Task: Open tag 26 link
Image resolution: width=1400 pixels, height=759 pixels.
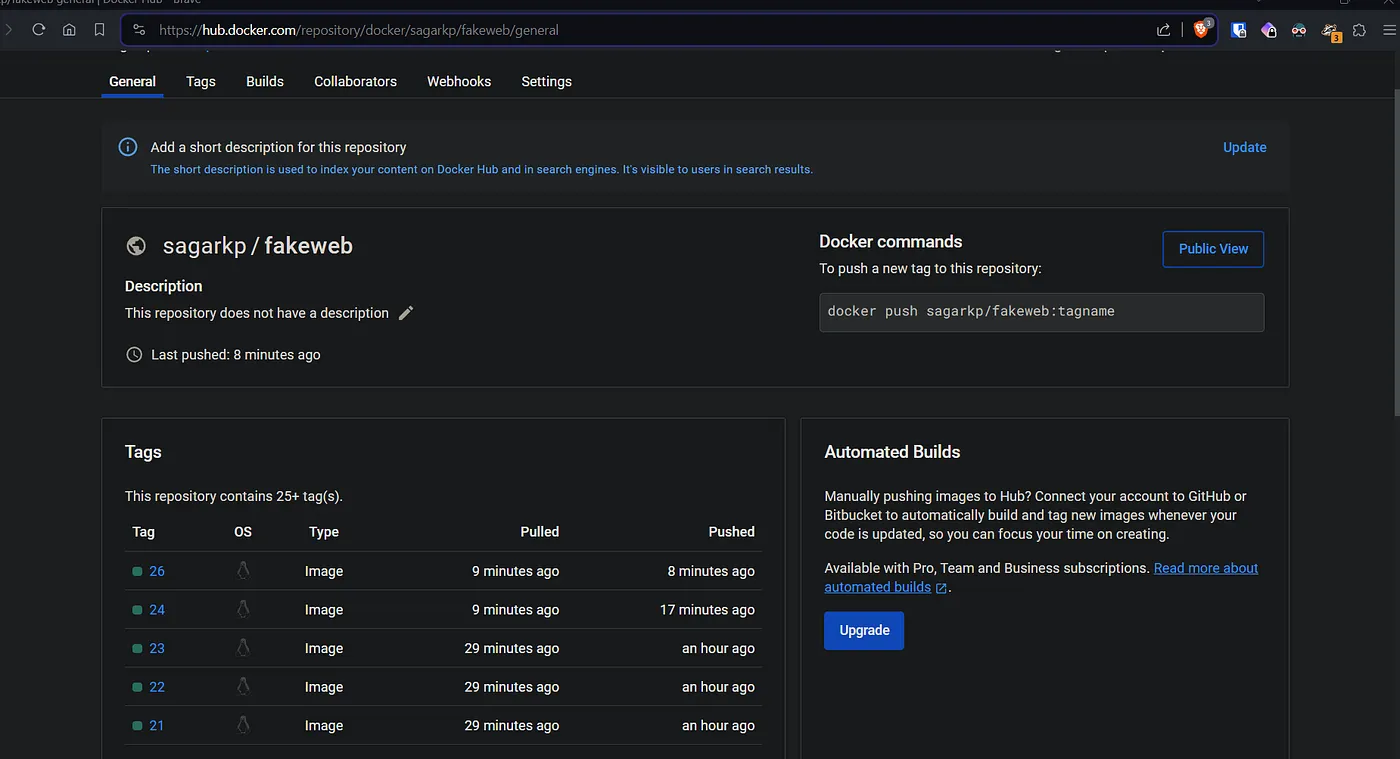Action: tap(157, 571)
